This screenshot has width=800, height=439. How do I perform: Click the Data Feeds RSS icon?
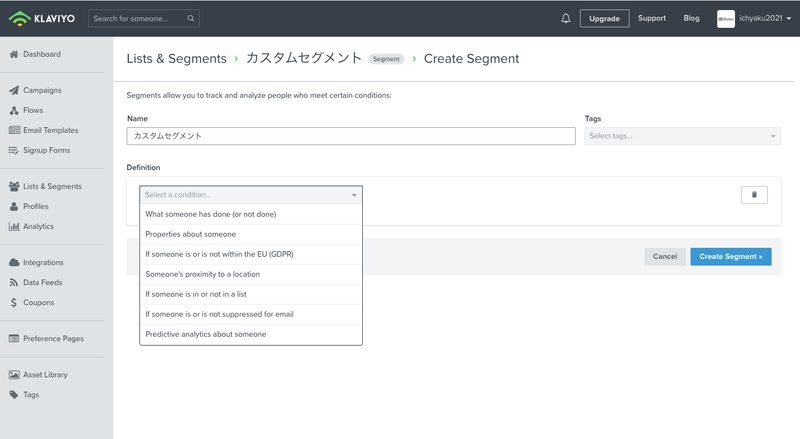pyautogui.click(x=14, y=282)
